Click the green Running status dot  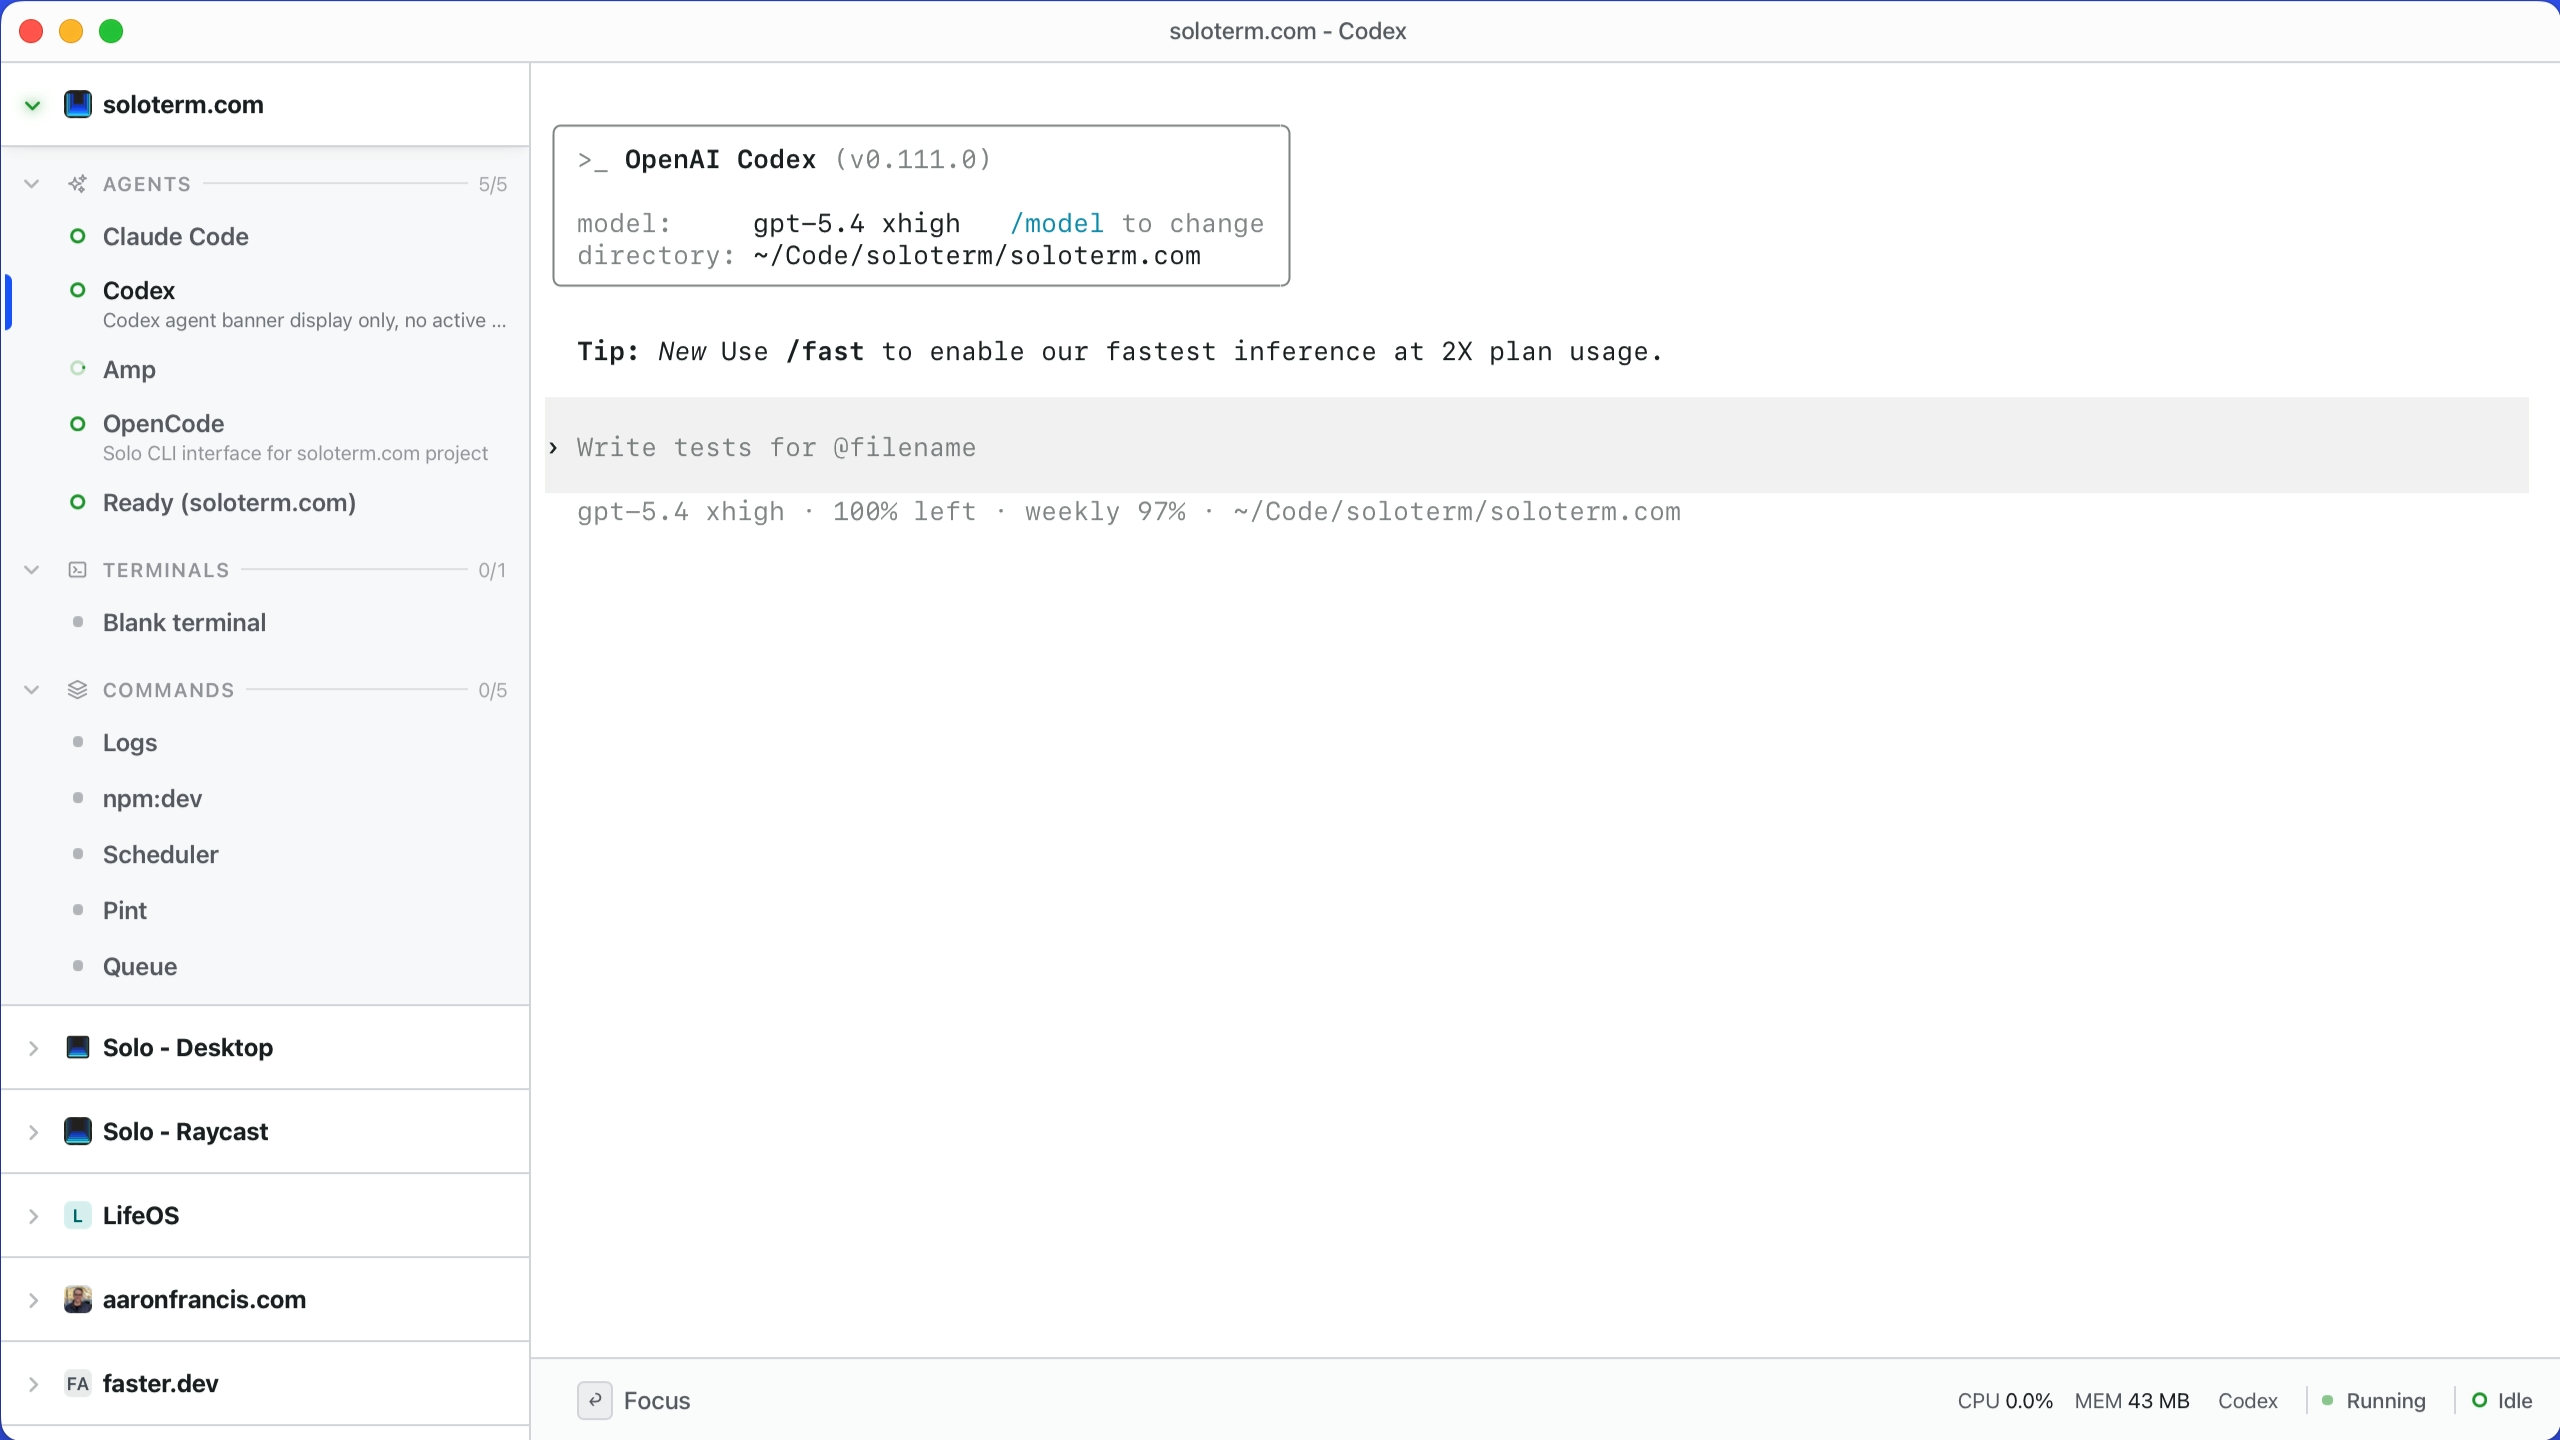click(2328, 1400)
